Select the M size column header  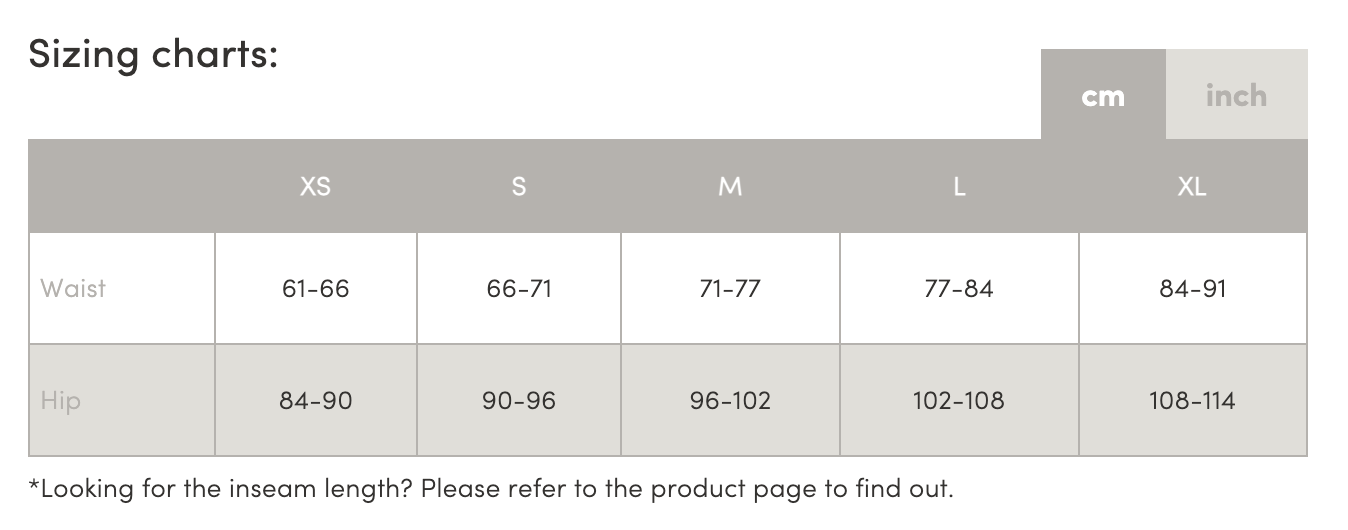pos(730,186)
